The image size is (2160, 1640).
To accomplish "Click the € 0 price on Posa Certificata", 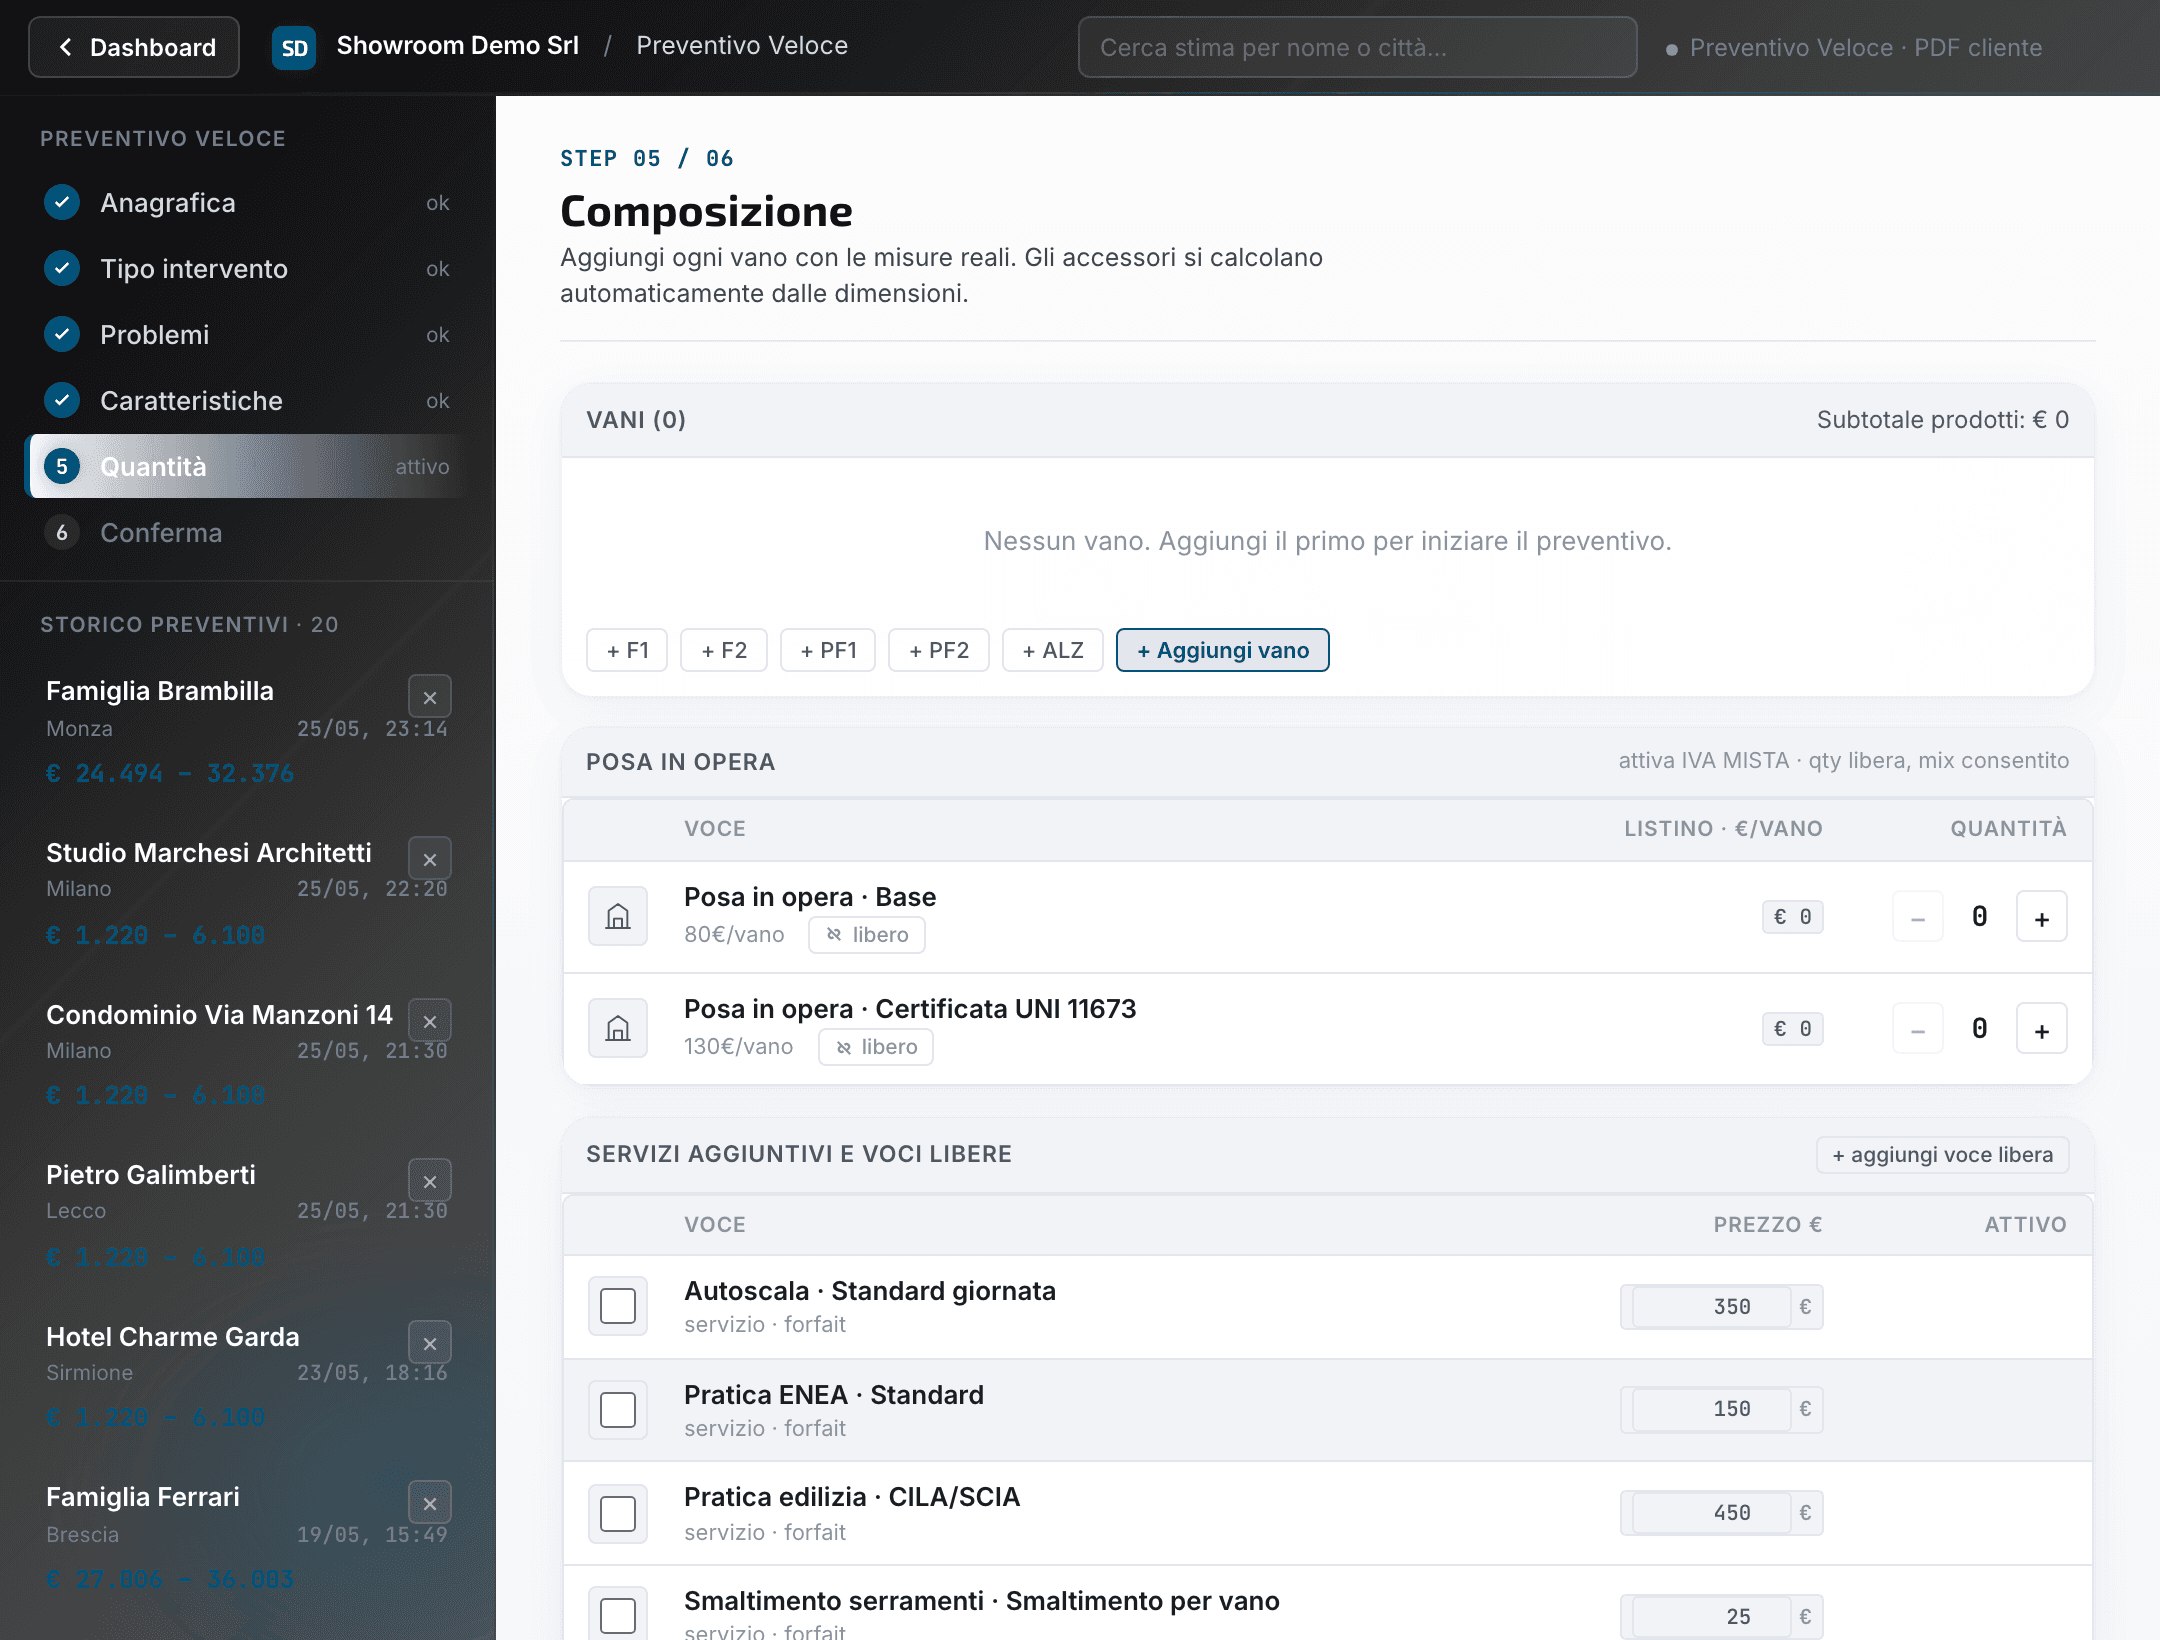I will click(1793, 1029).
